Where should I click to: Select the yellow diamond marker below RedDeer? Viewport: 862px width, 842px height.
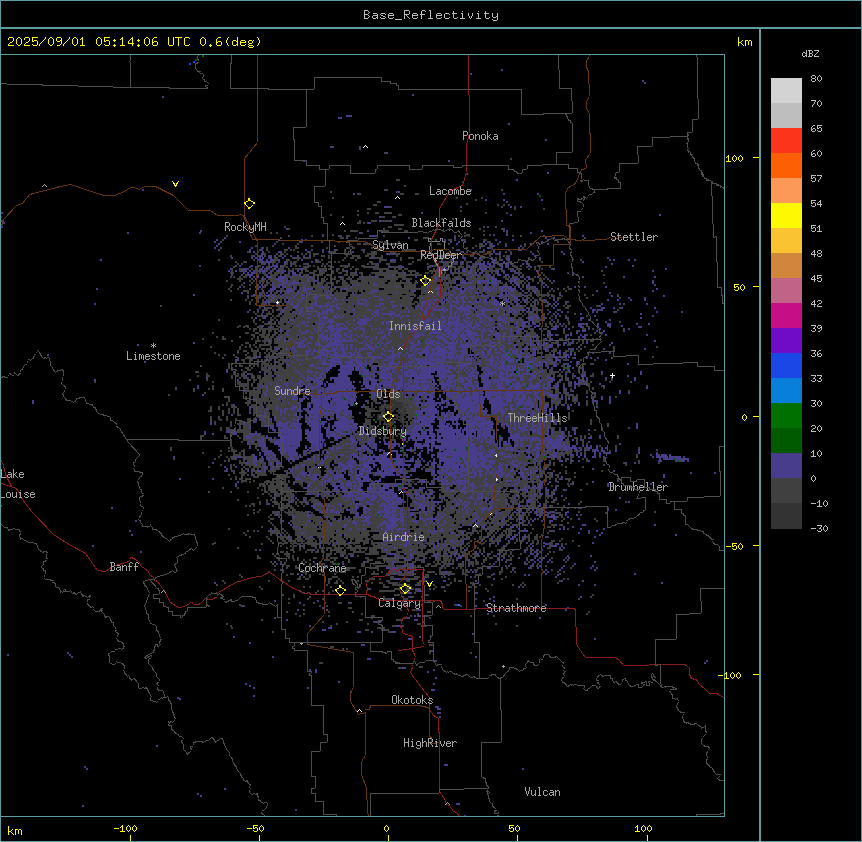[426, 281]
